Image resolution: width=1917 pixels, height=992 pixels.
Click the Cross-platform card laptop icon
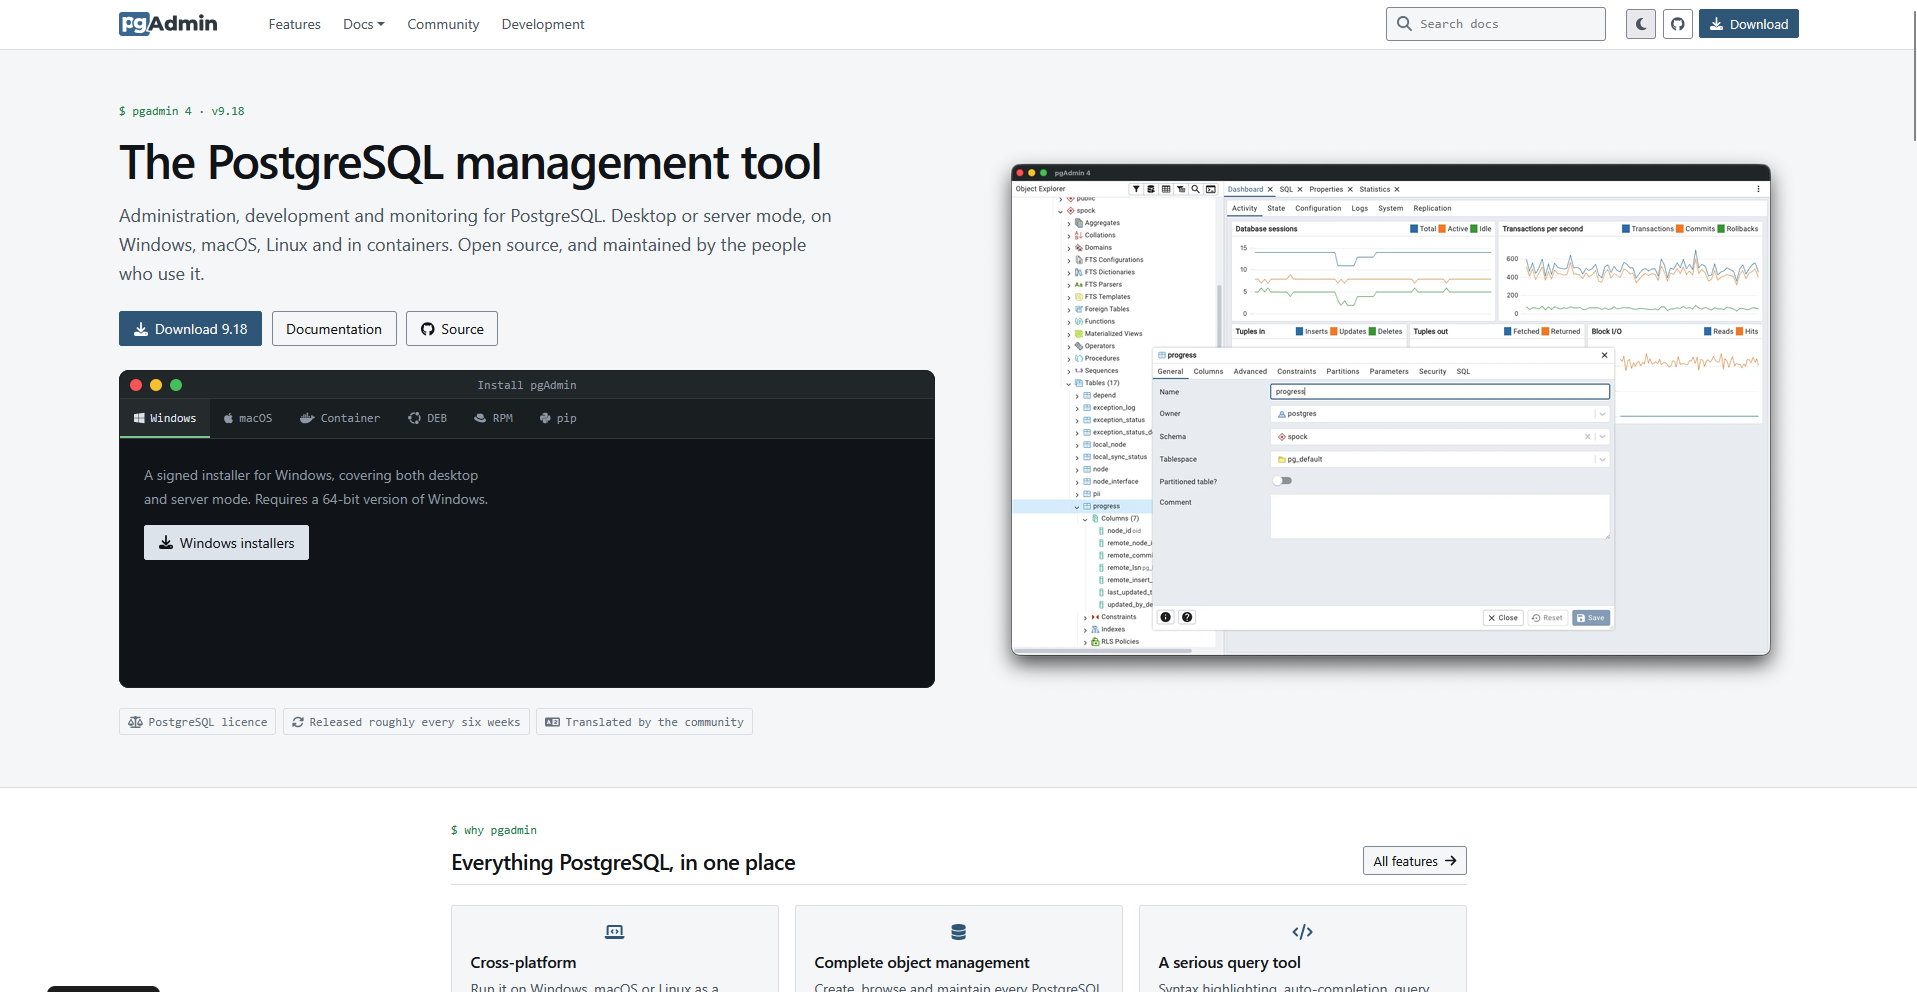(x=615, y=932)
